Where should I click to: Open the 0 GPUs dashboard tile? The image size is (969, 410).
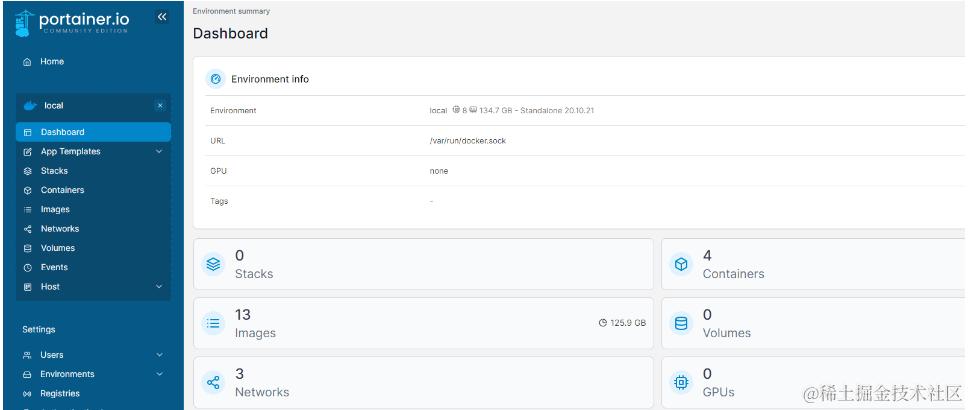815,382
